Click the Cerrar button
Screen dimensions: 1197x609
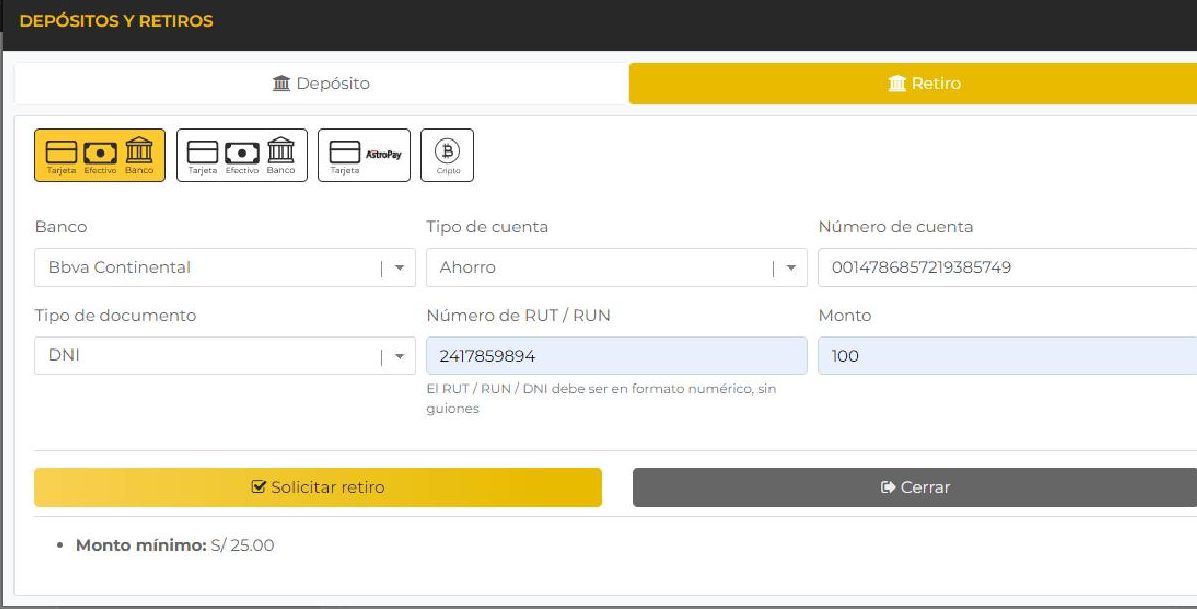(x=914, y=488)
